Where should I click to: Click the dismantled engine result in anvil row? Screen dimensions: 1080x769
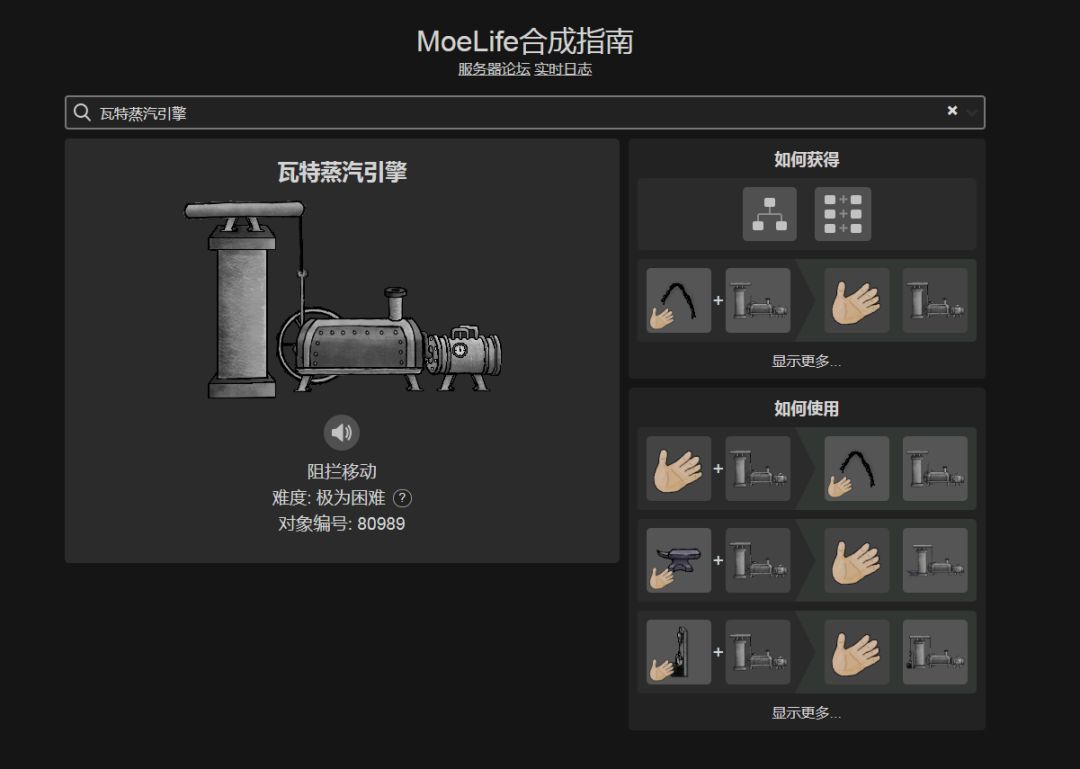[x=935, y=560]
